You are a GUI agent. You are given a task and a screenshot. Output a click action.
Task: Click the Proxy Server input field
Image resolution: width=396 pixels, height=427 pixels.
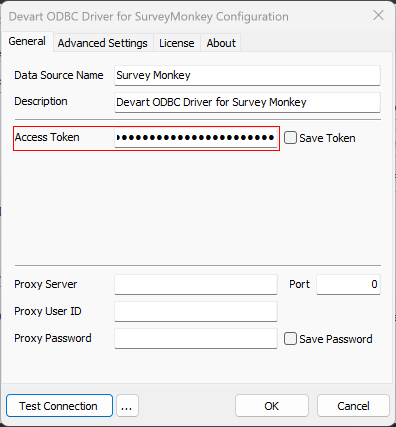pyautogui.click(x=196, y=284)
